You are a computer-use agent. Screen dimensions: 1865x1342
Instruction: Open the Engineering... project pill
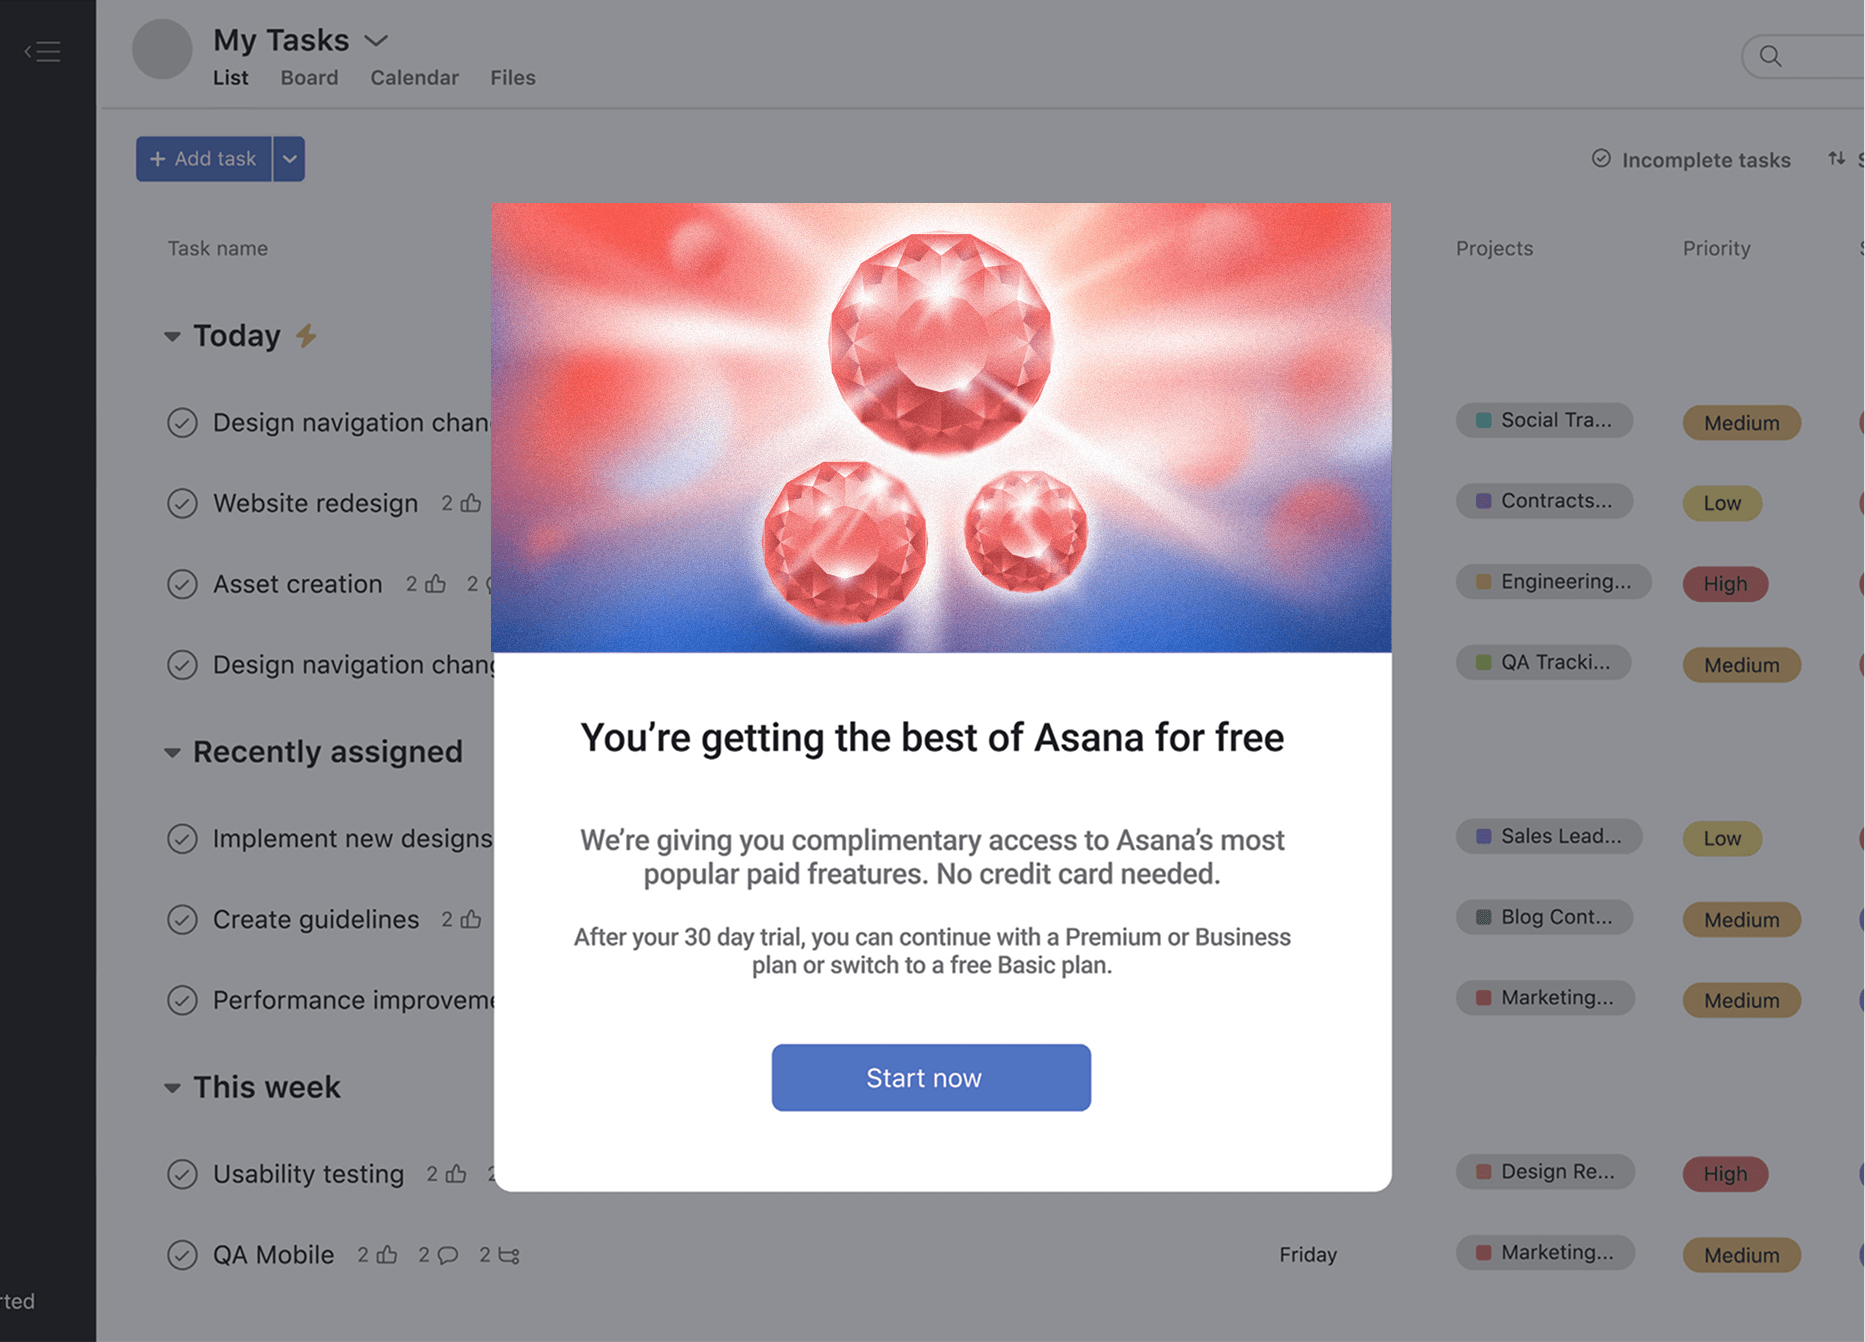1553,582
